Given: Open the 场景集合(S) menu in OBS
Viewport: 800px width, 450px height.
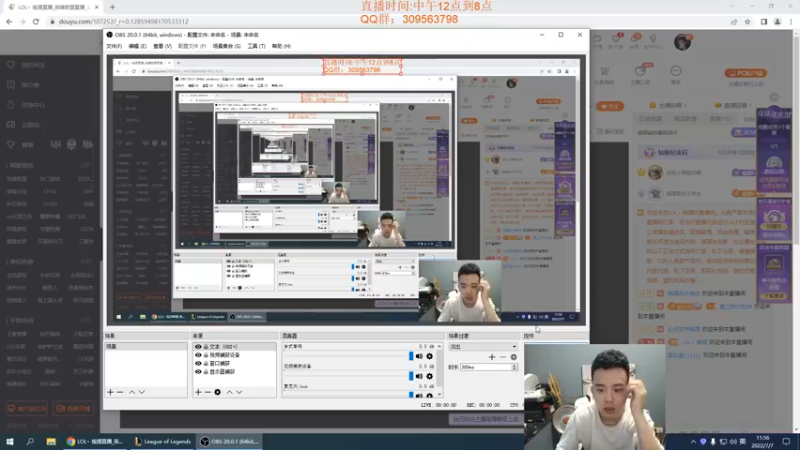Looking at the screenshot, I should (x=227, y=46).
